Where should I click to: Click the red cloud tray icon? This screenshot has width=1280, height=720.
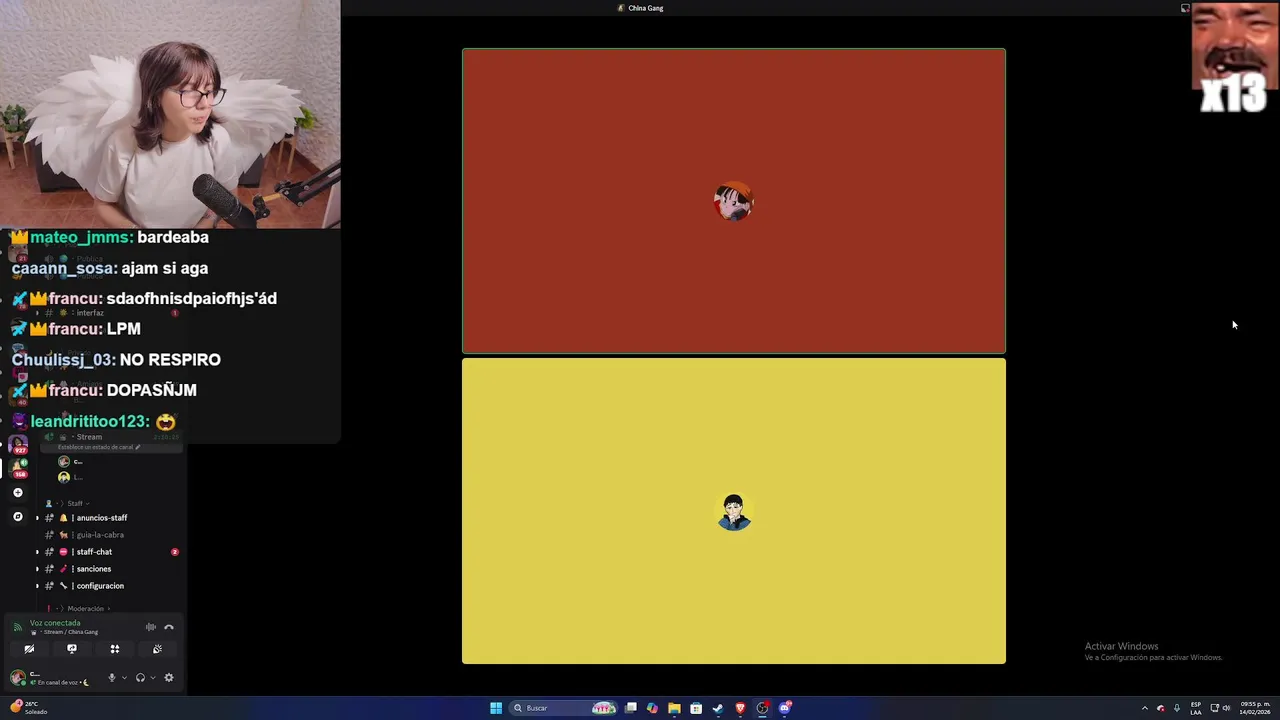[1160, 708]
